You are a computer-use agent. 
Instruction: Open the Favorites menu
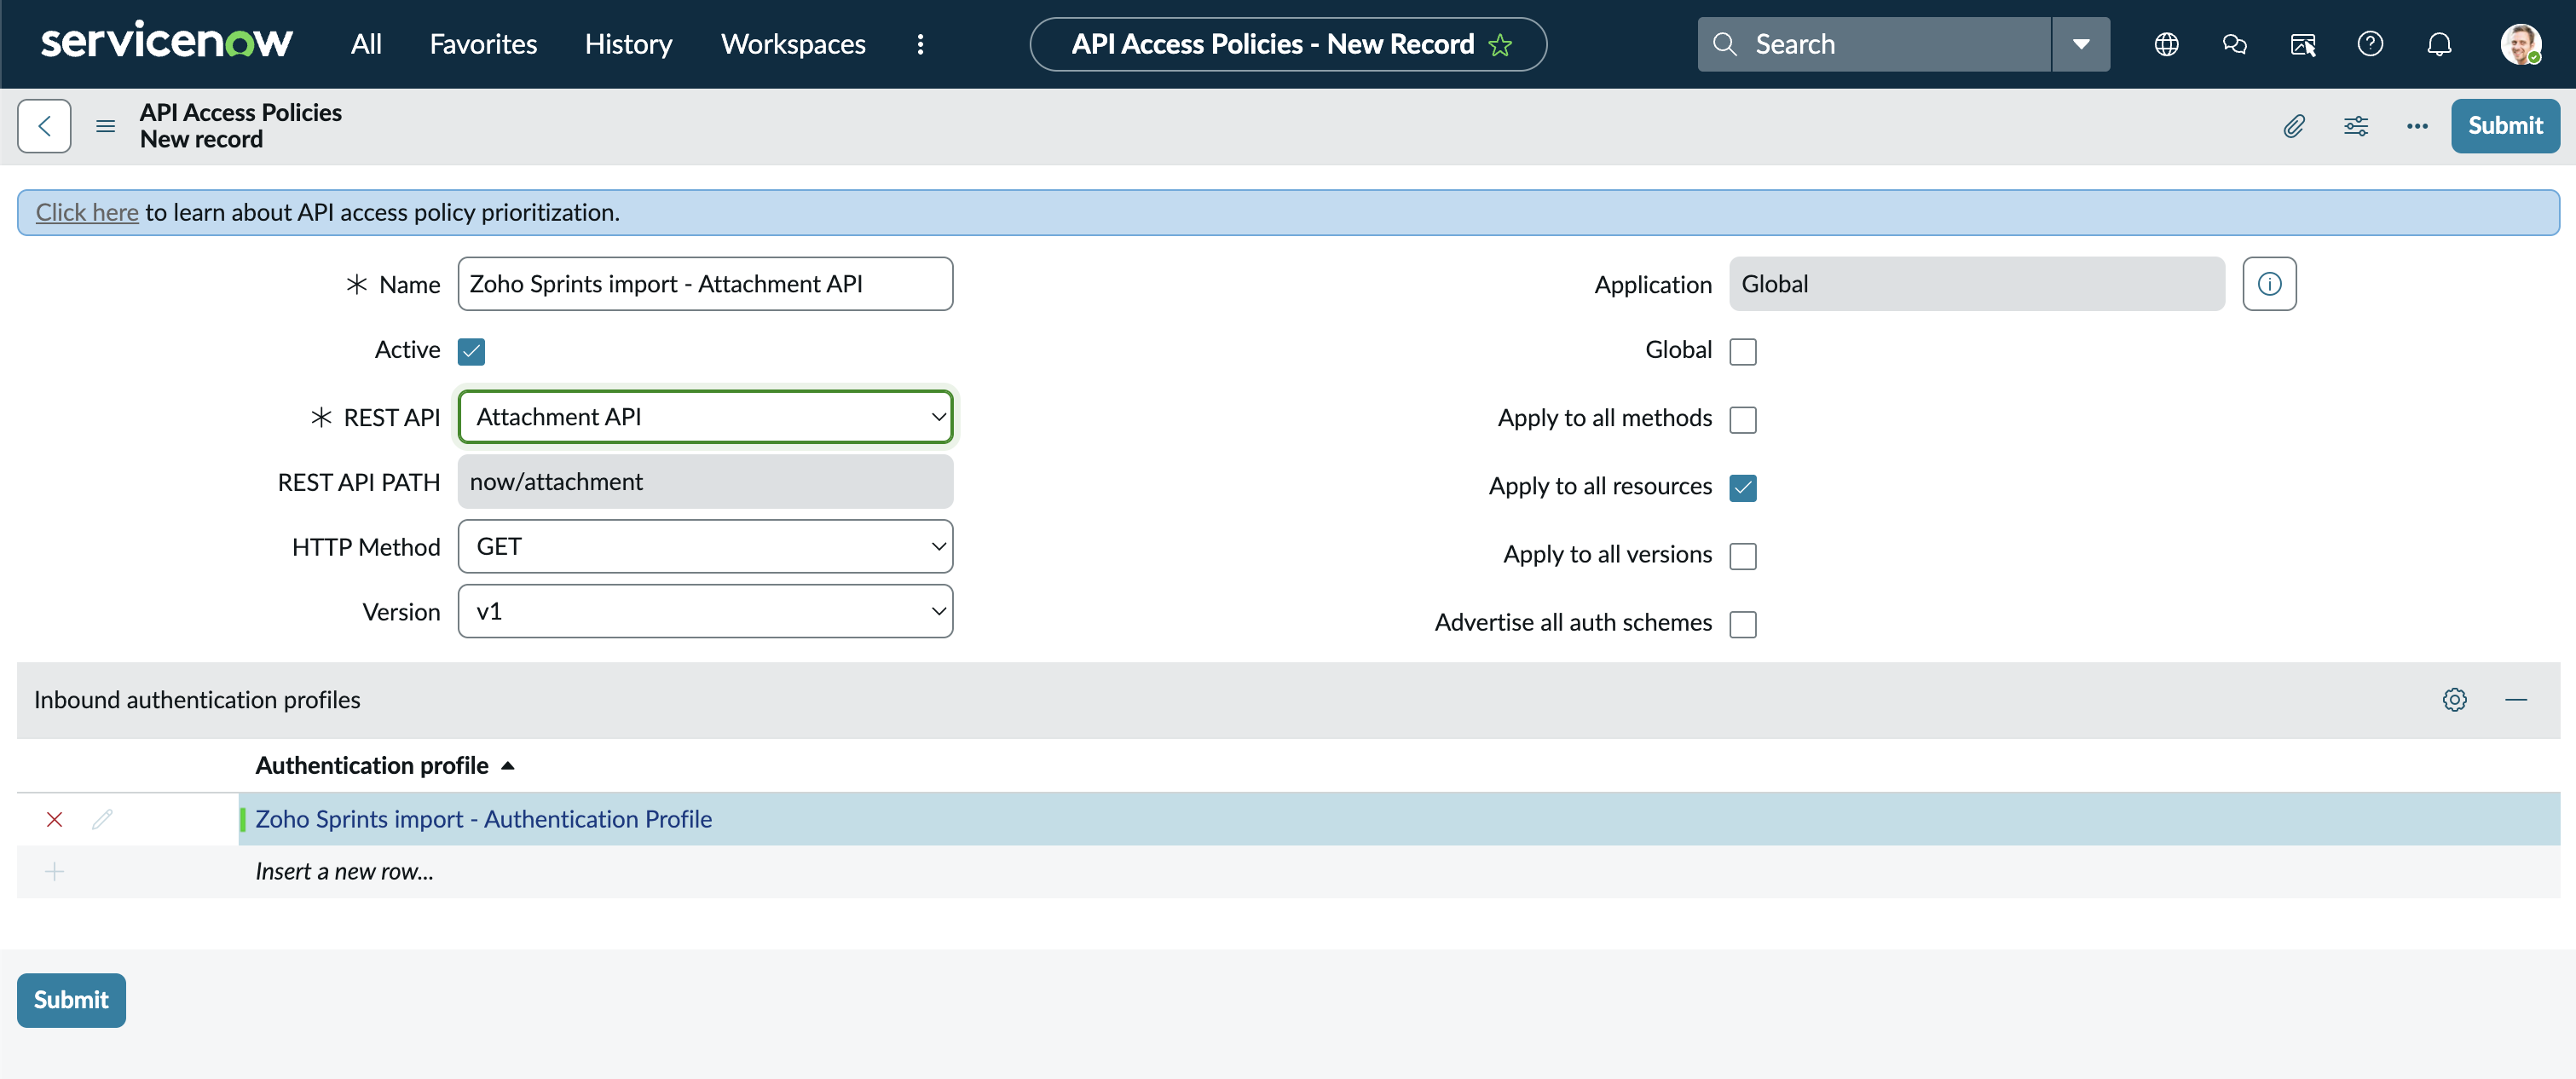click(x=483, y=44)
